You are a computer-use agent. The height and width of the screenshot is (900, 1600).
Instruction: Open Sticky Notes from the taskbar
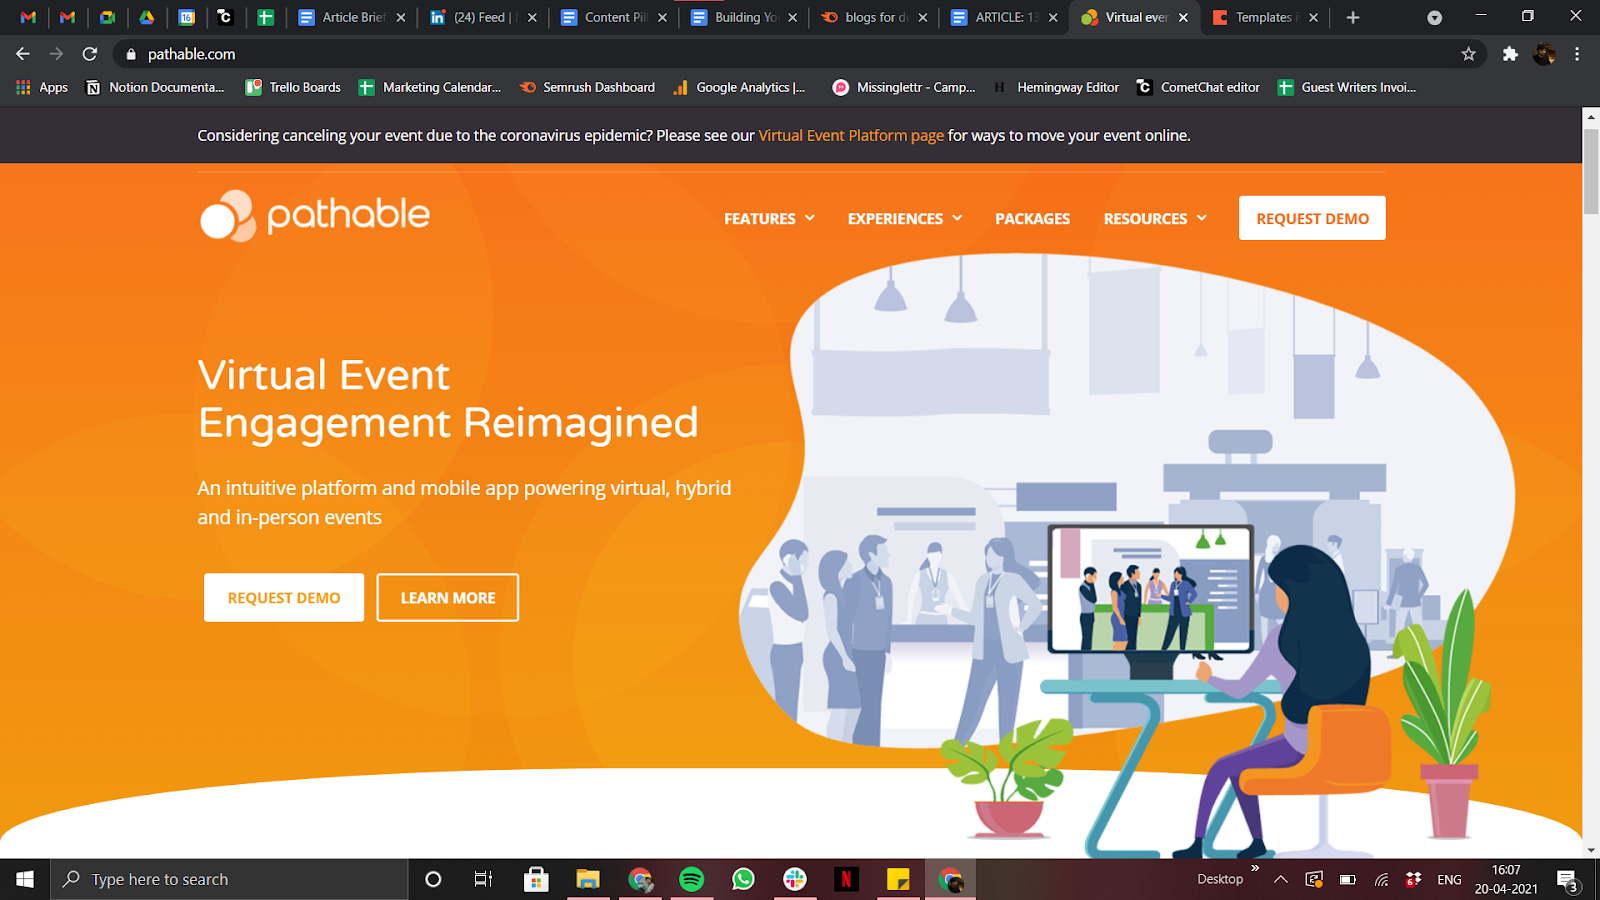[x=898, y=879]
